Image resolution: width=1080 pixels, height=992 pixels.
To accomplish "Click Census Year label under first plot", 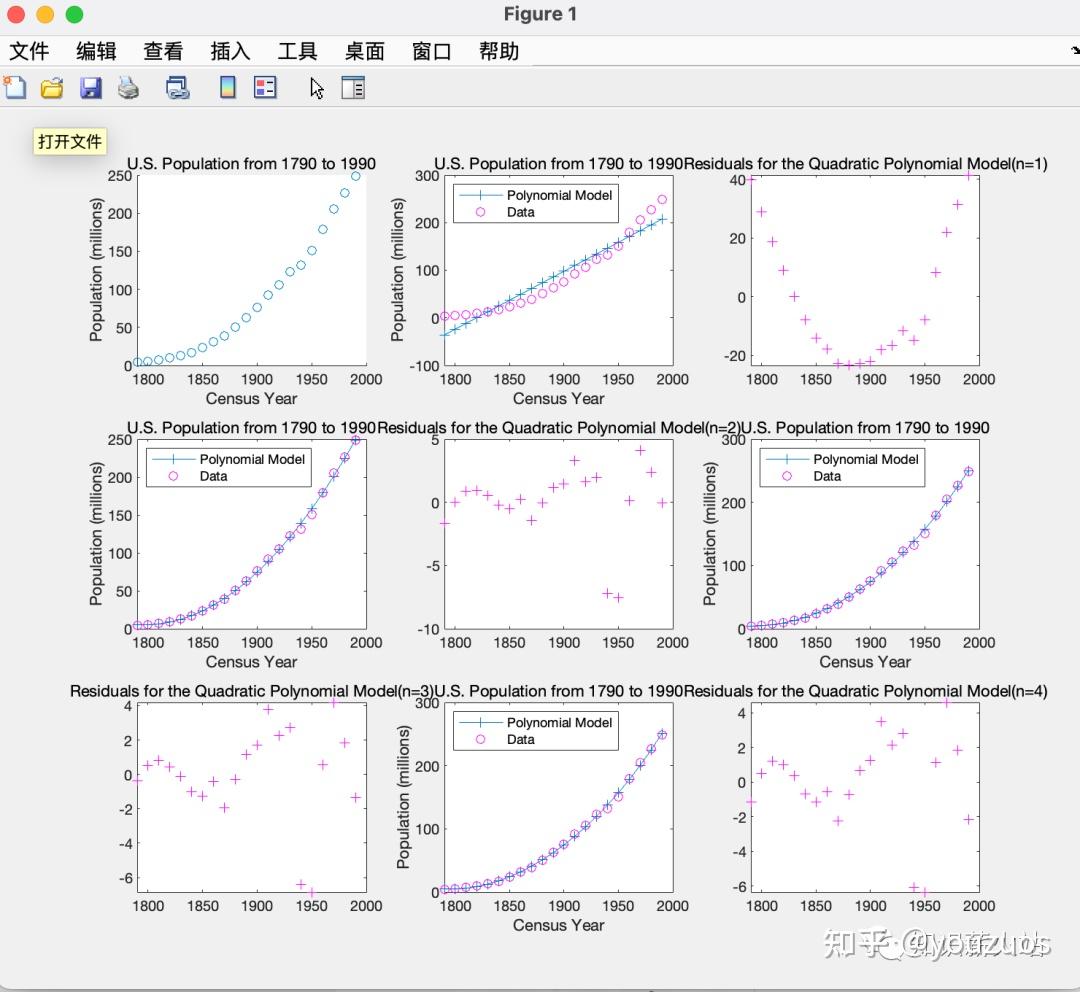I will pos(251,398).
